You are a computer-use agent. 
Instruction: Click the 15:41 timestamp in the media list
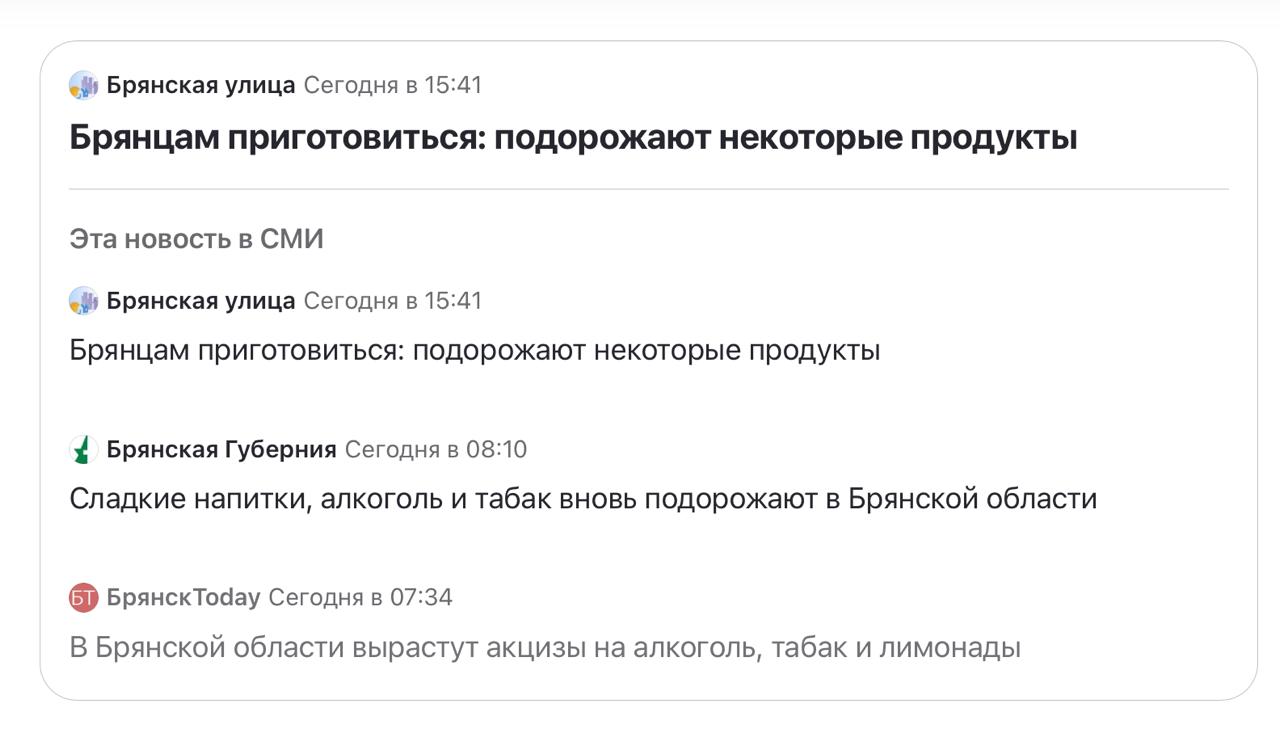pyautogui.click(x=392, y=301)
